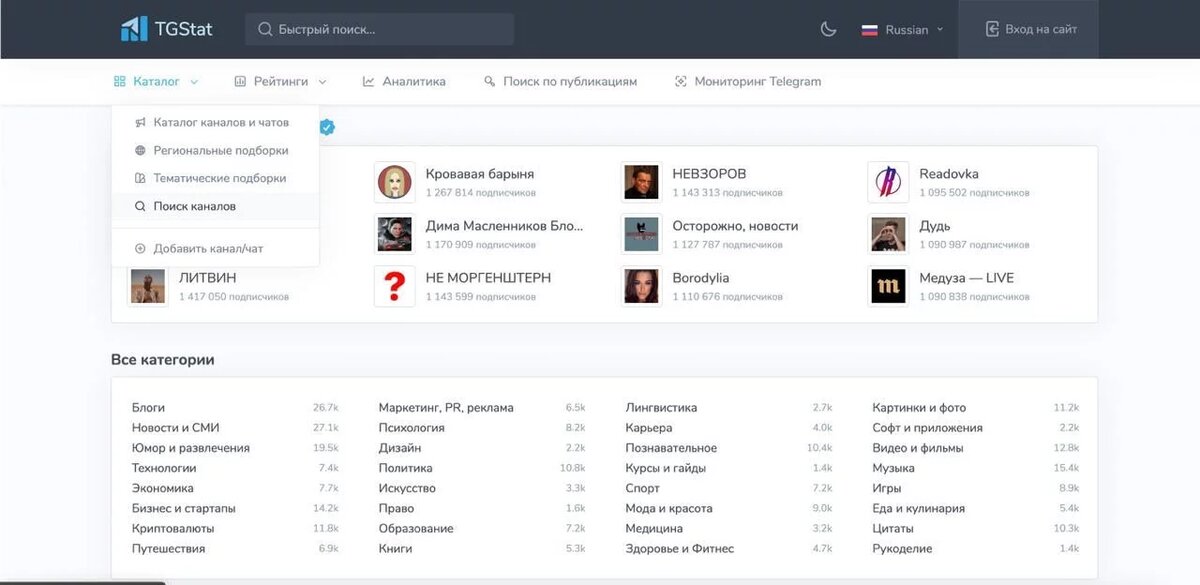Open the Технологии category
1200x585 pixels.
point(164,468)
